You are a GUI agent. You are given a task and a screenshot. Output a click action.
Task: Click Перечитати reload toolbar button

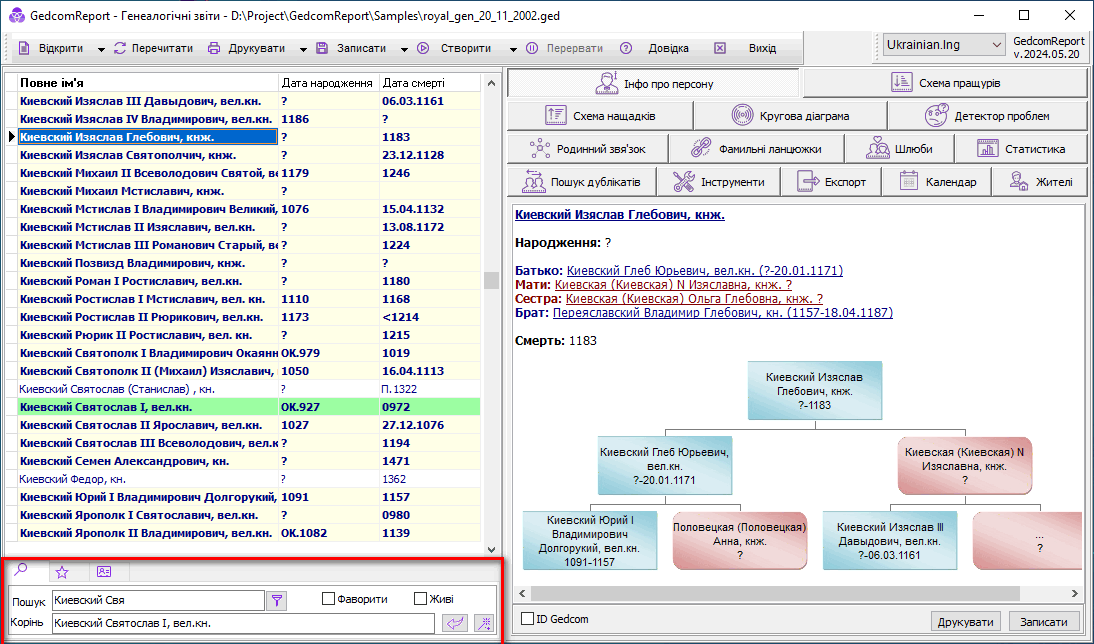point(153,48)
